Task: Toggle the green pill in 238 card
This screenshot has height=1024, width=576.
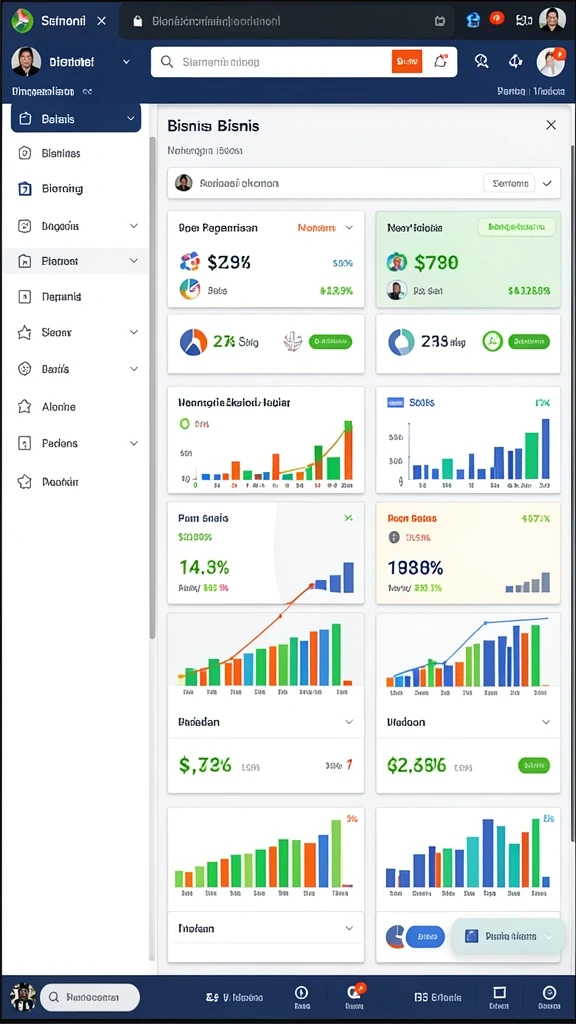Action: (528, 341)
